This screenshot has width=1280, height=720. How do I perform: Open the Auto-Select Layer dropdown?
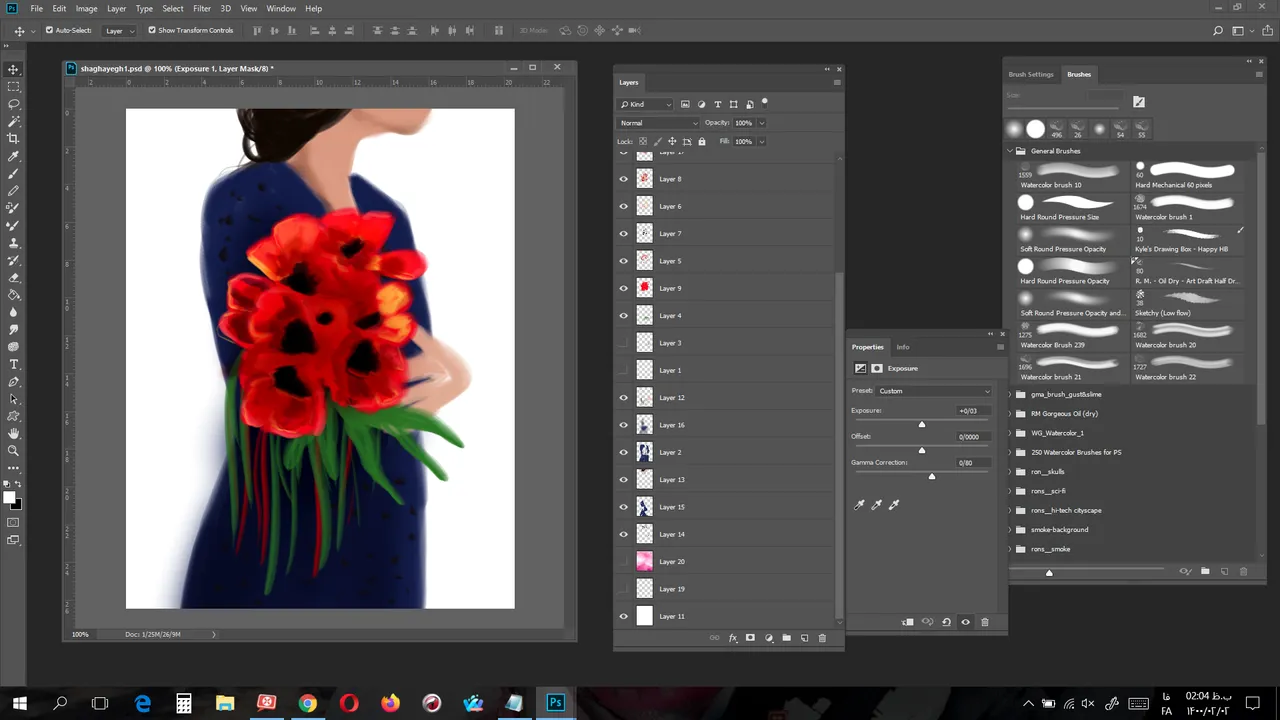[x=120, y=30]
